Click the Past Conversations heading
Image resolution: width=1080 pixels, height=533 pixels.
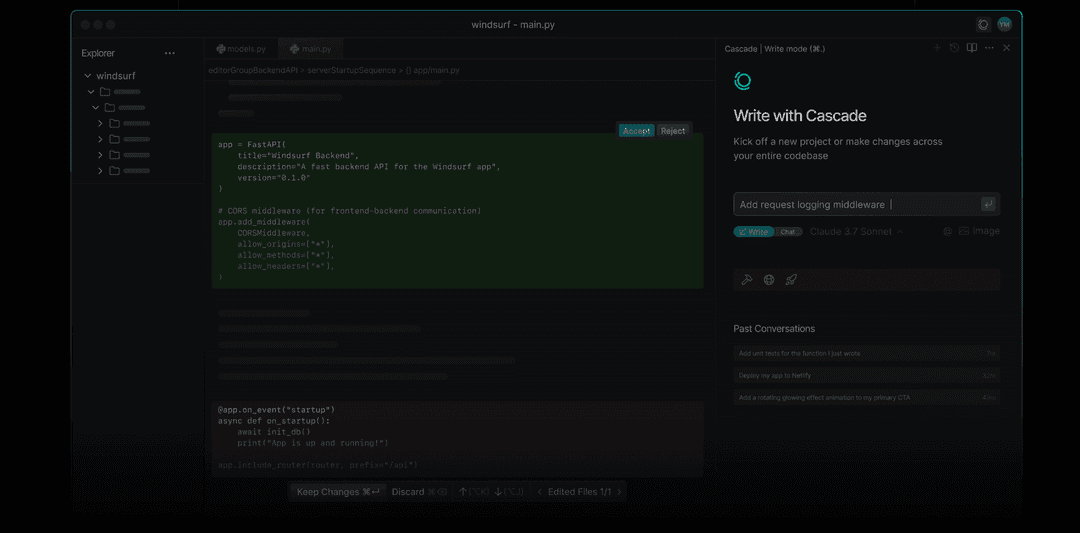[774, 328]
